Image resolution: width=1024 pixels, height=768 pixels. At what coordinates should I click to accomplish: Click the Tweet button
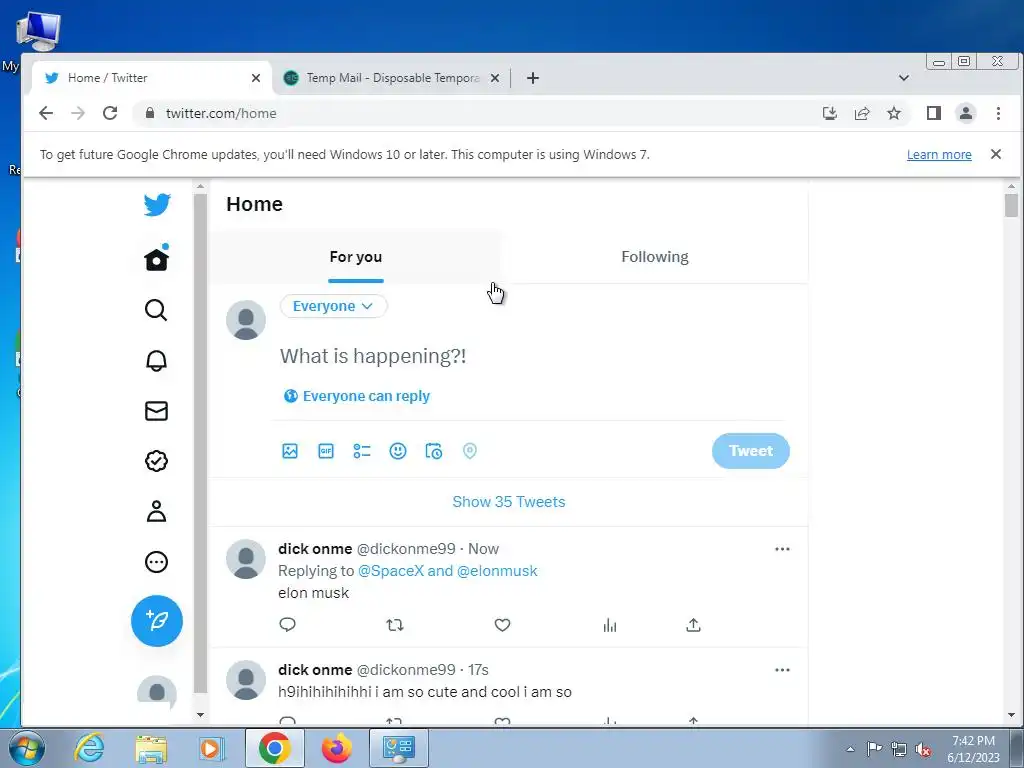751,451
